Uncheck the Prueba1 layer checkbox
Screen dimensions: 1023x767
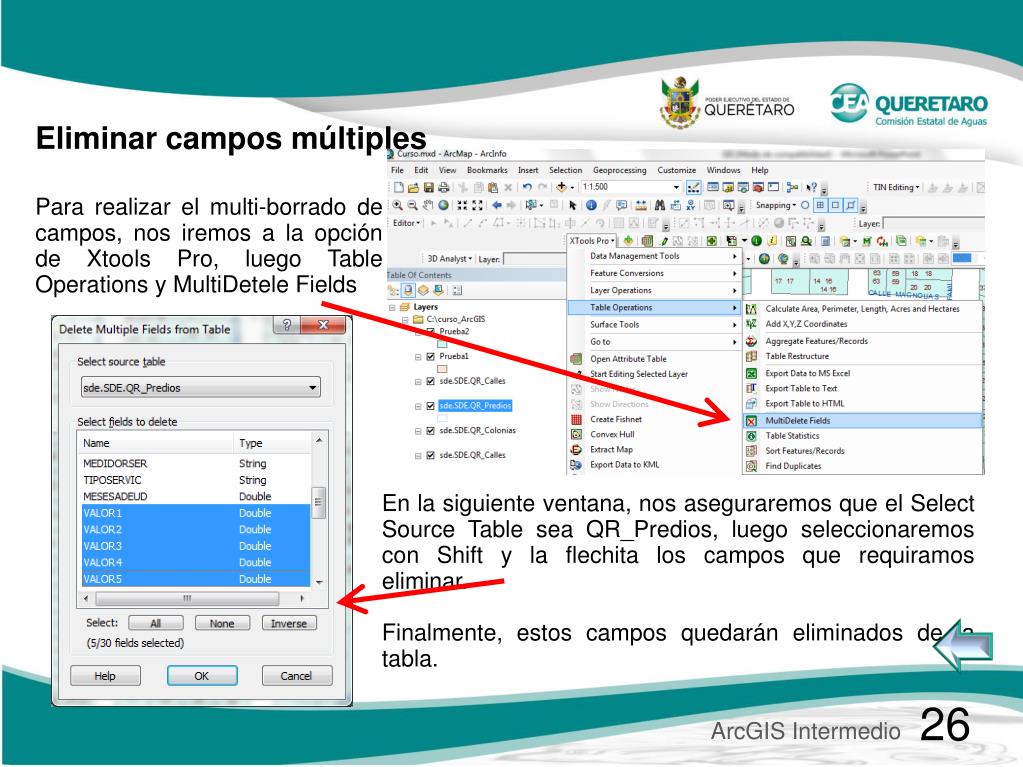(x=431, y=357)
